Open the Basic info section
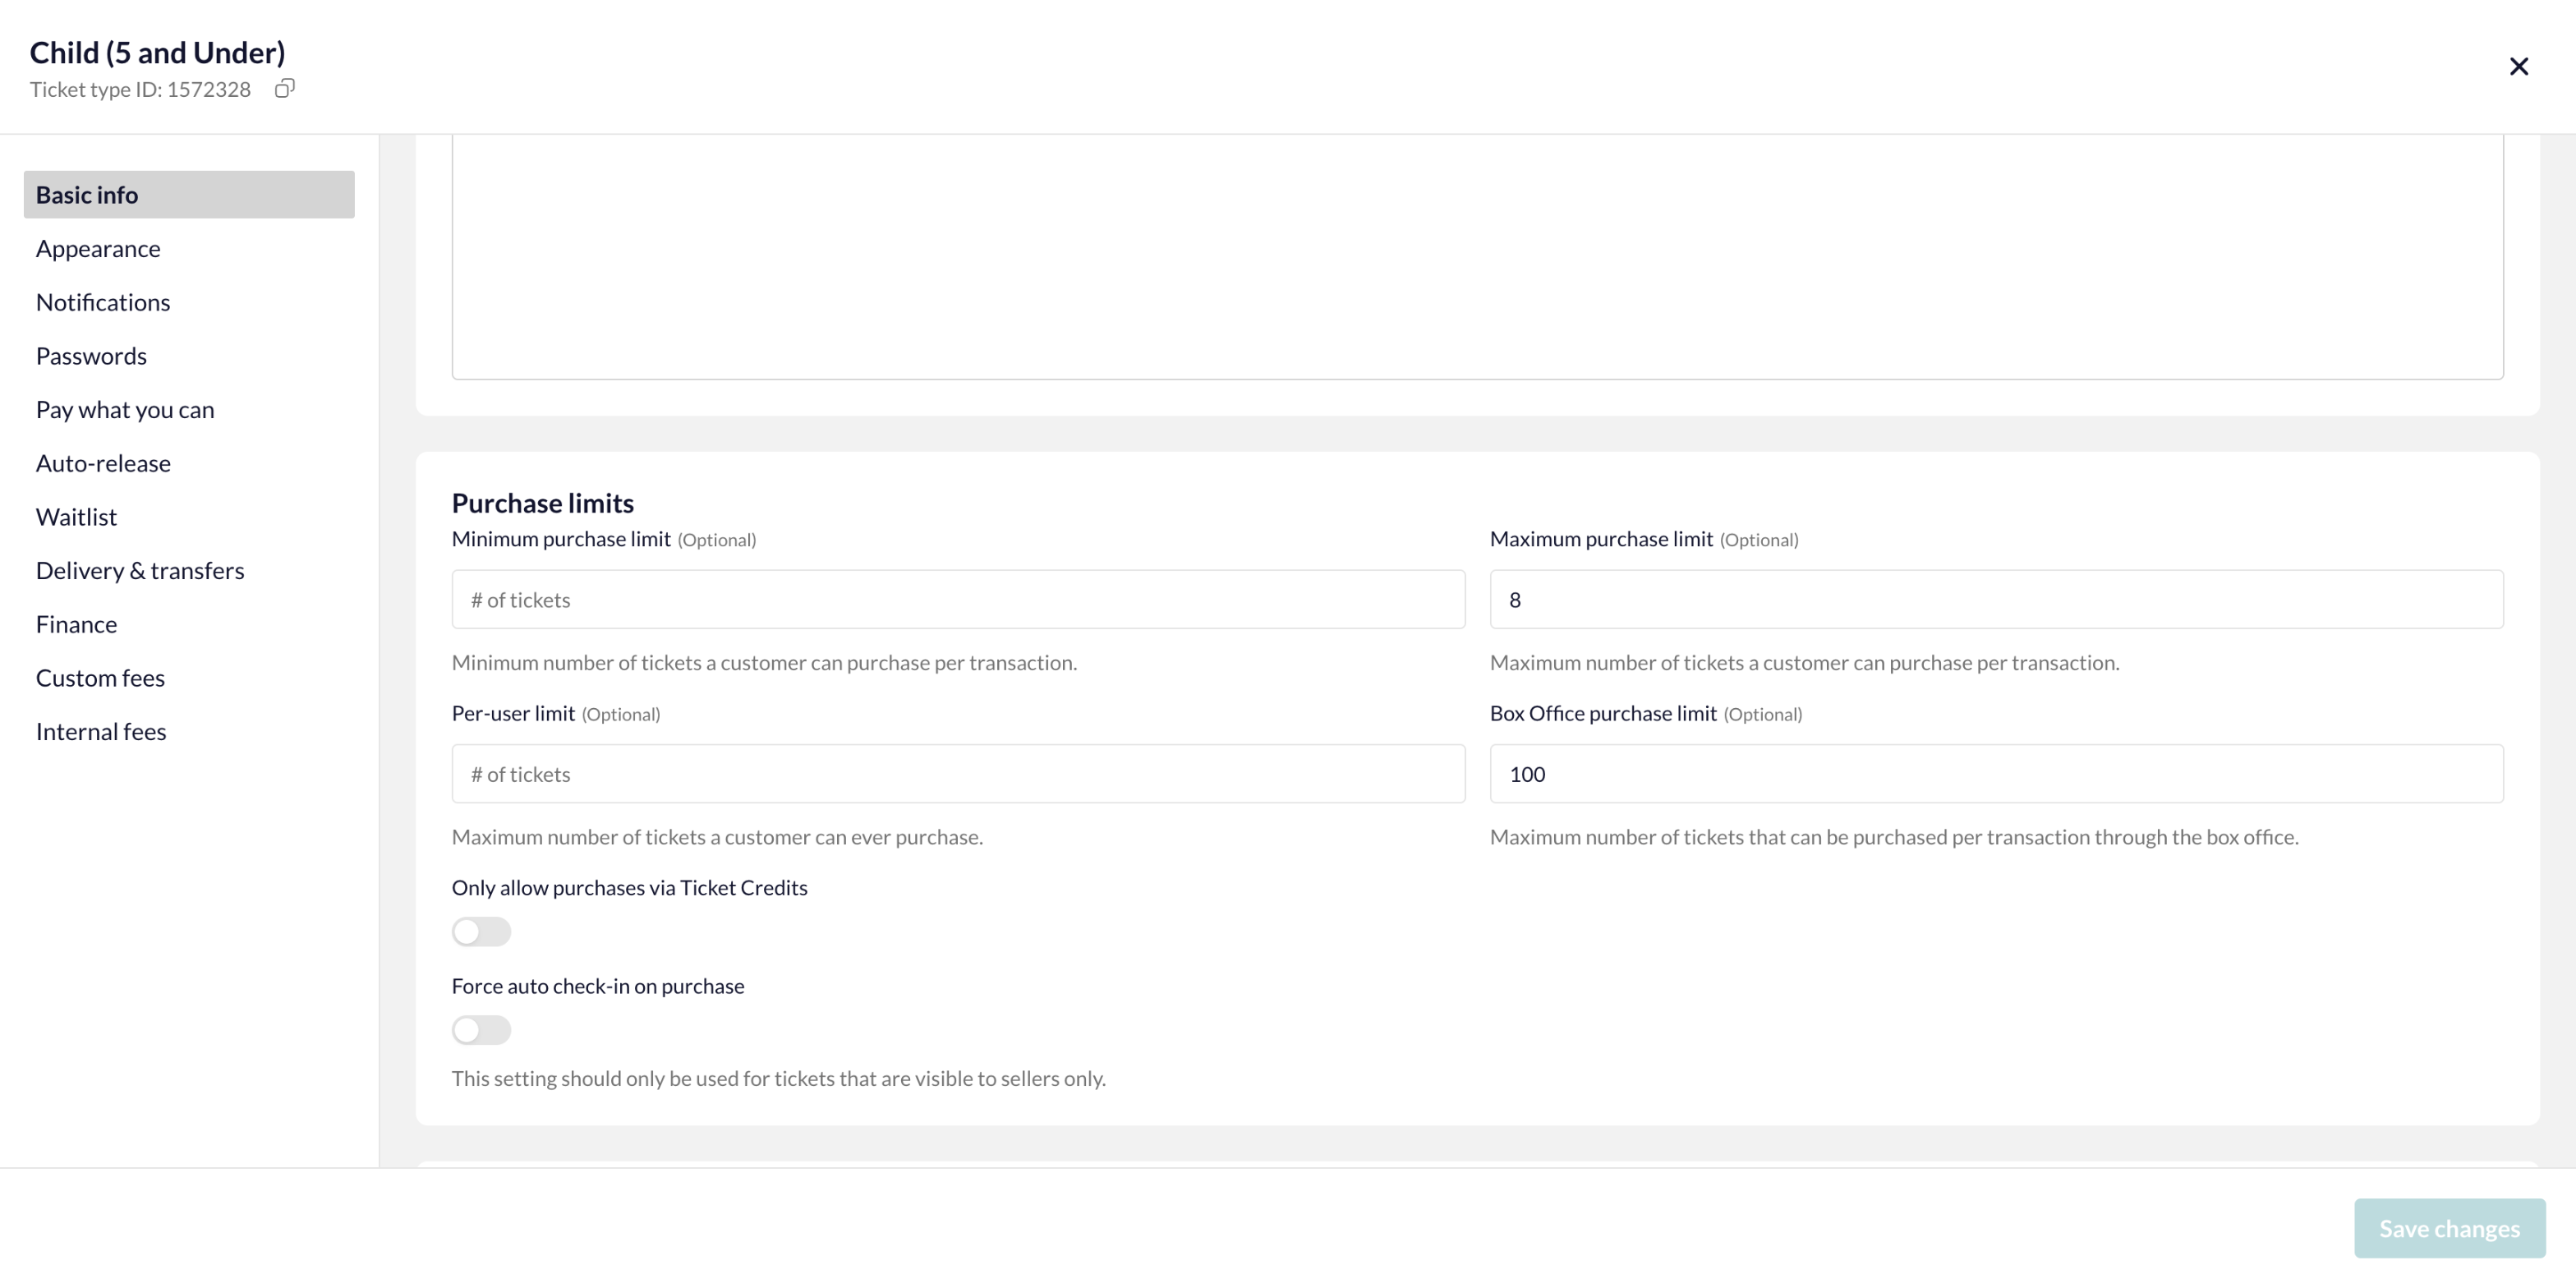The width and height of the screenshot is (2576, 1288). click(189, 195)
